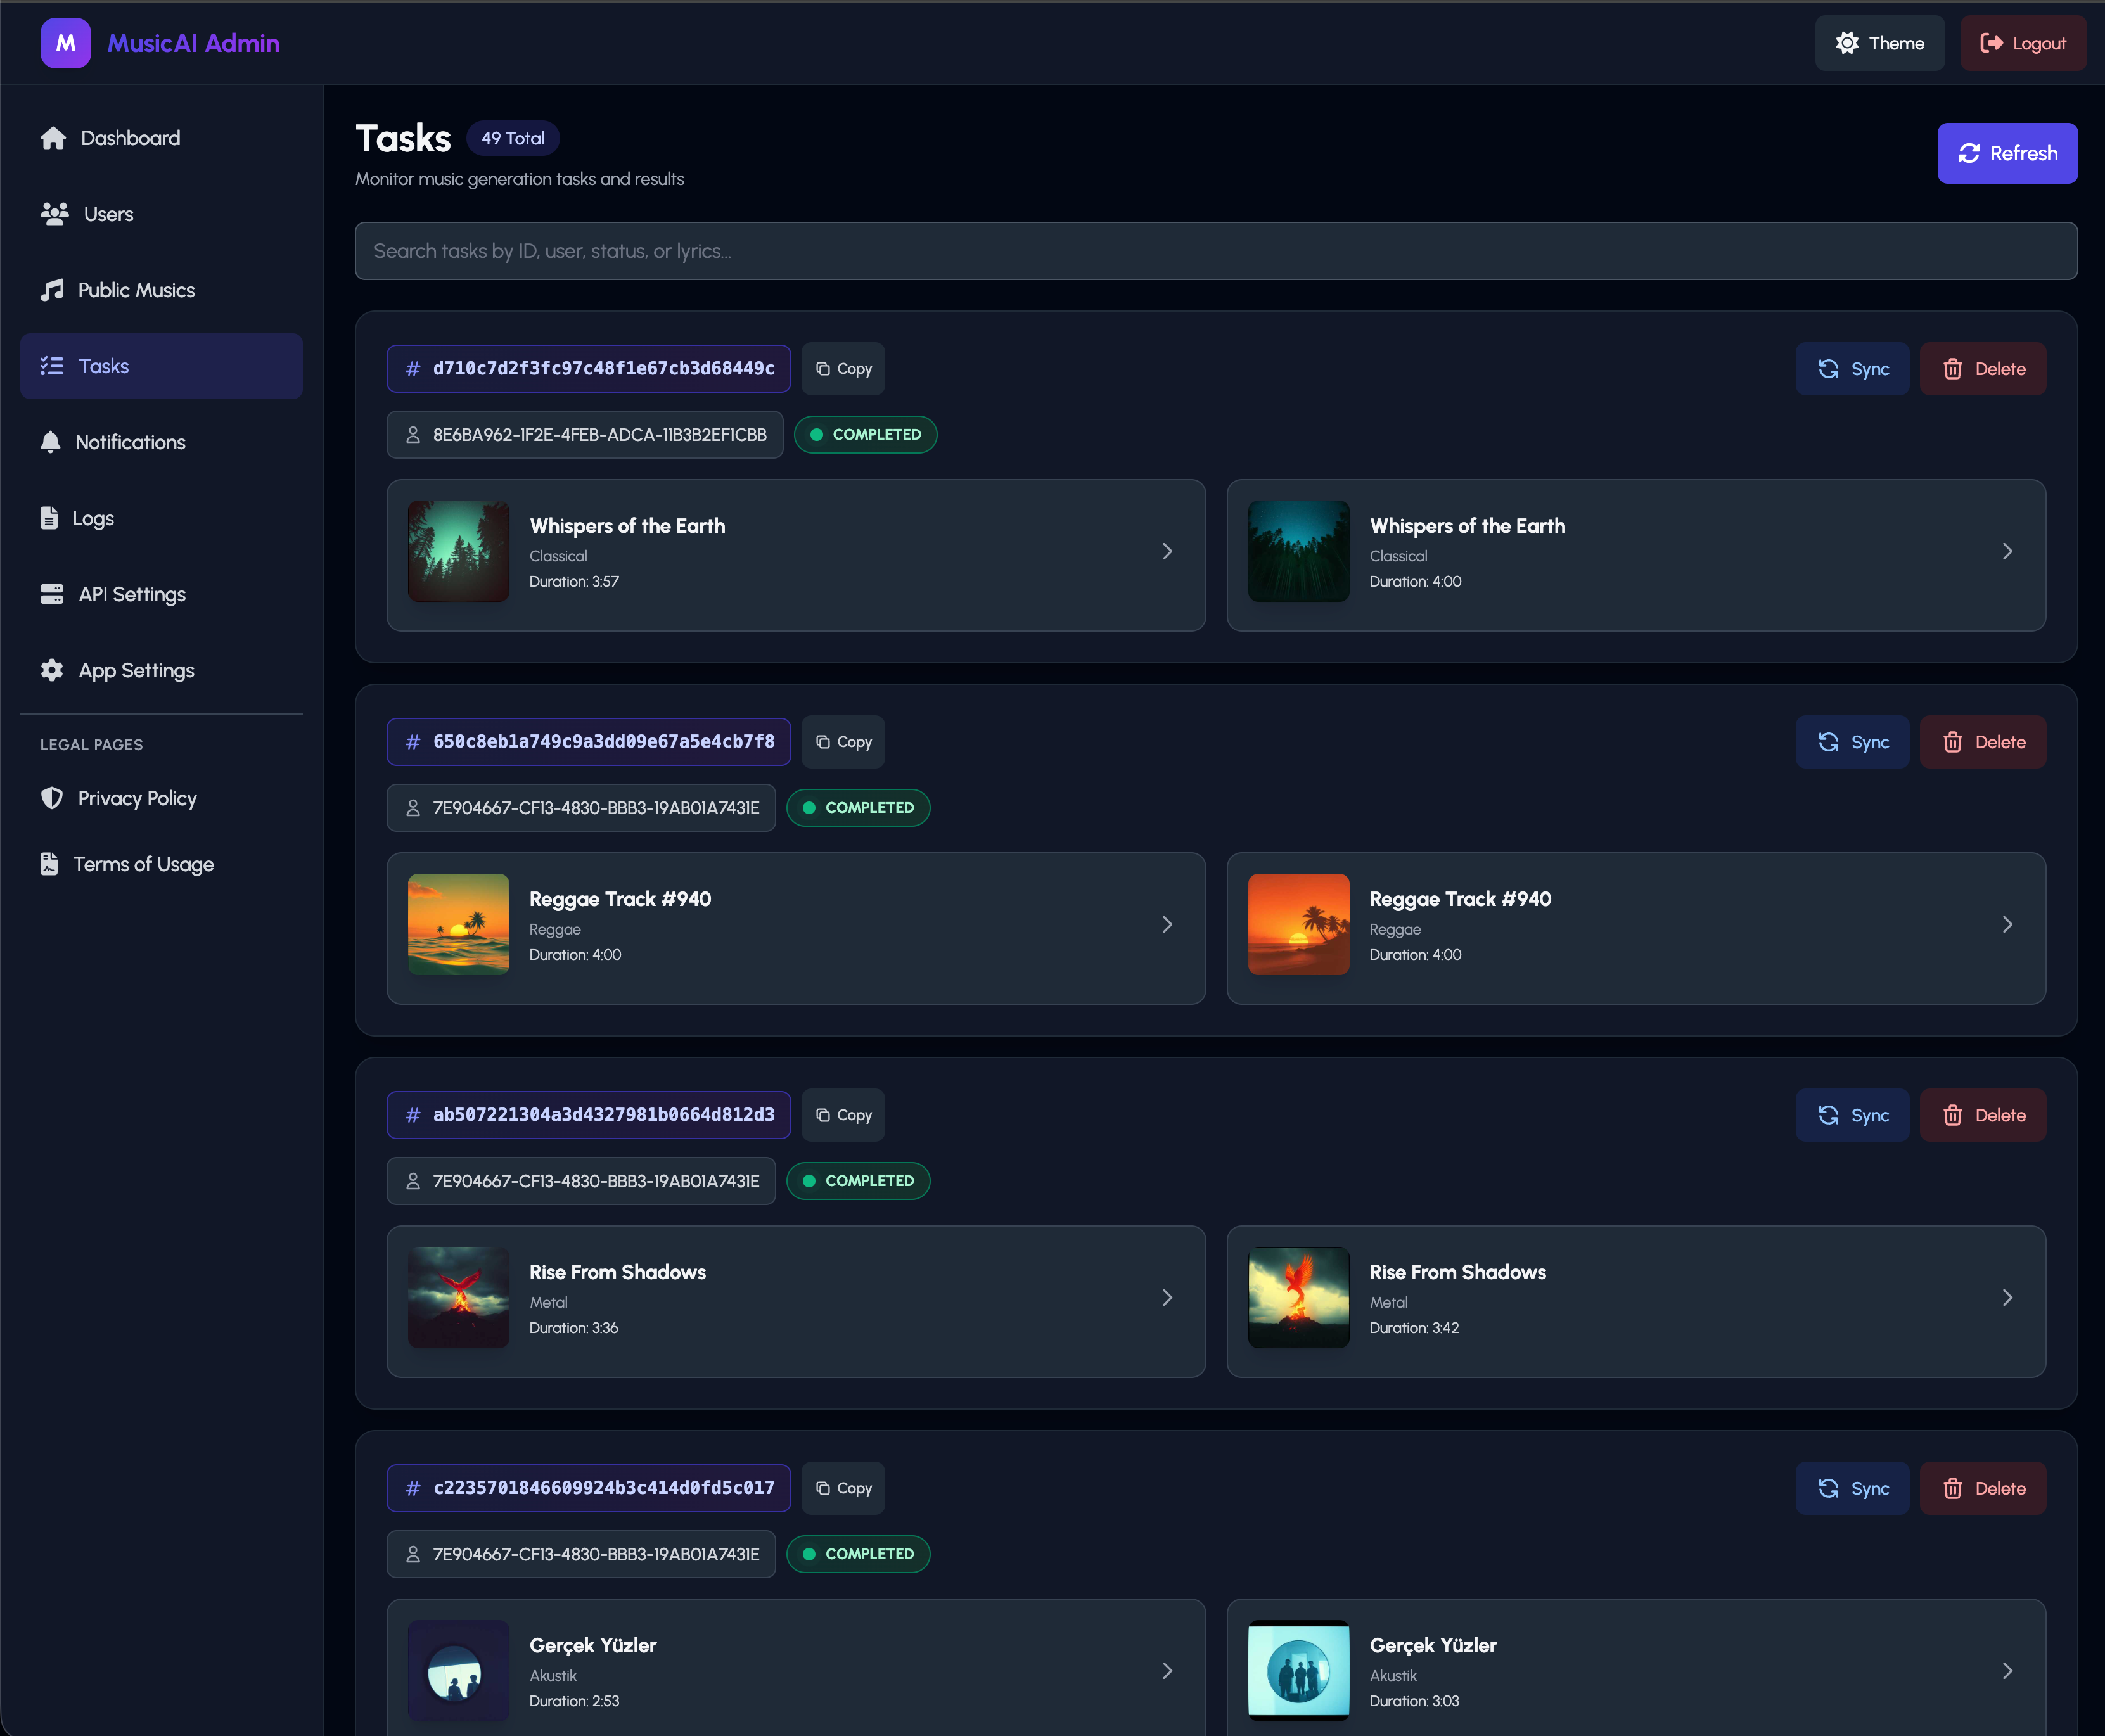The width and height of the screenshot is (2105, 1736).
Task: Expand Gerçek Yüzler 2:53 chevron
Action: (x=1167, y=1670)
